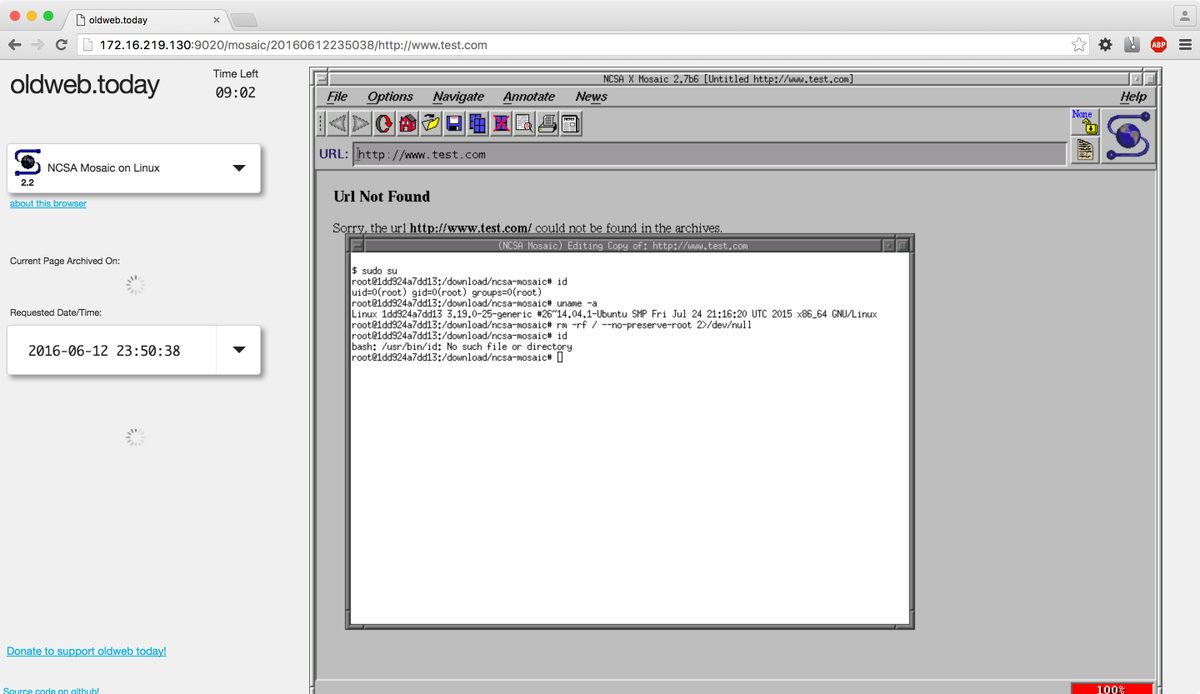
Task: Go back in Chrome
Action: coord(14,45)
